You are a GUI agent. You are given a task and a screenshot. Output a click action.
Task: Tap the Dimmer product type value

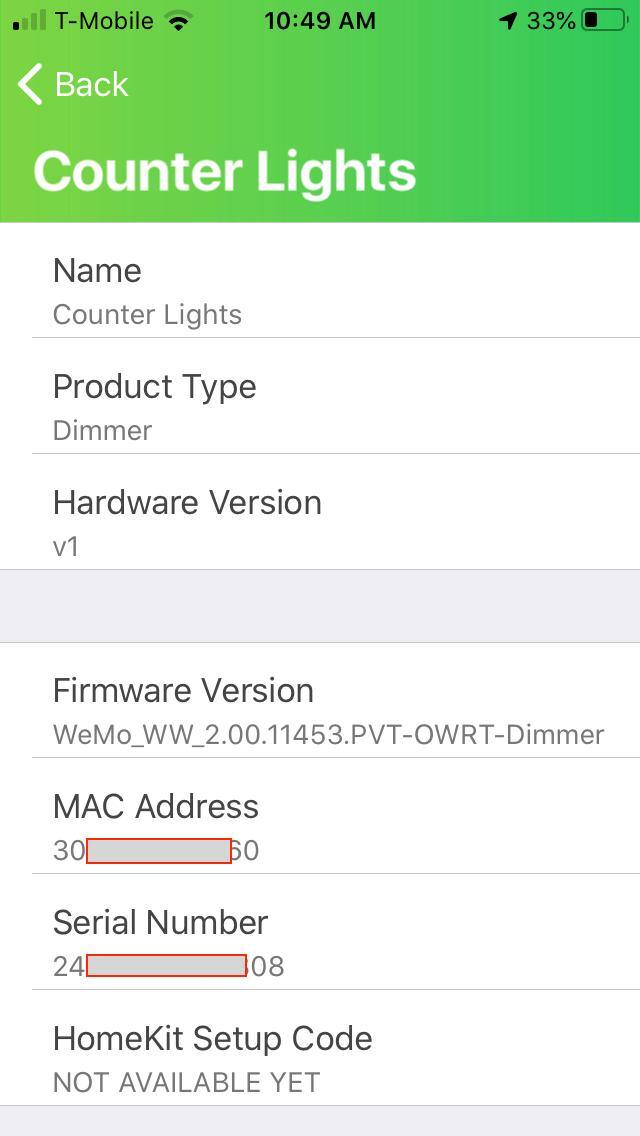click(102, 430)
